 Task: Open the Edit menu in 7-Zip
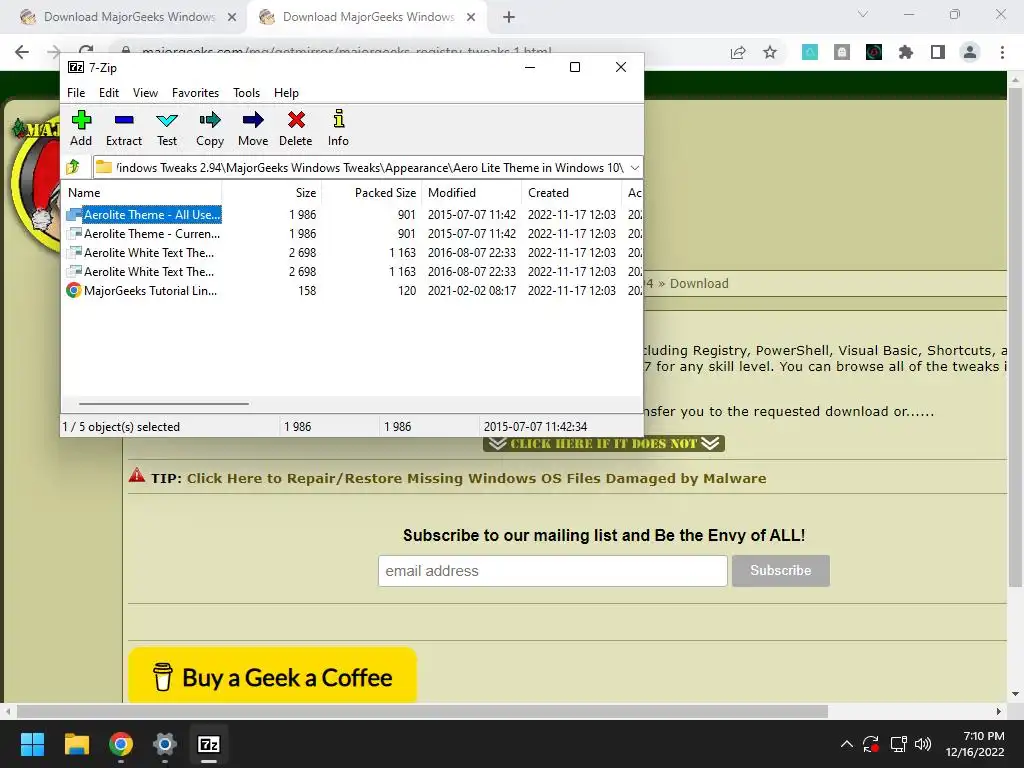[108, 93]
